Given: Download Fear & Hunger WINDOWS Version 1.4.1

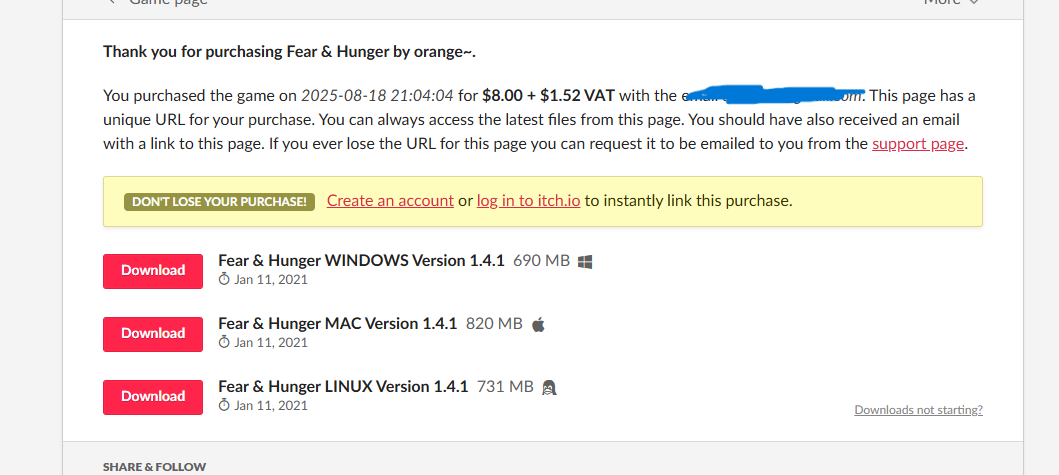Looking at the screenshot, I should [153, 271].
